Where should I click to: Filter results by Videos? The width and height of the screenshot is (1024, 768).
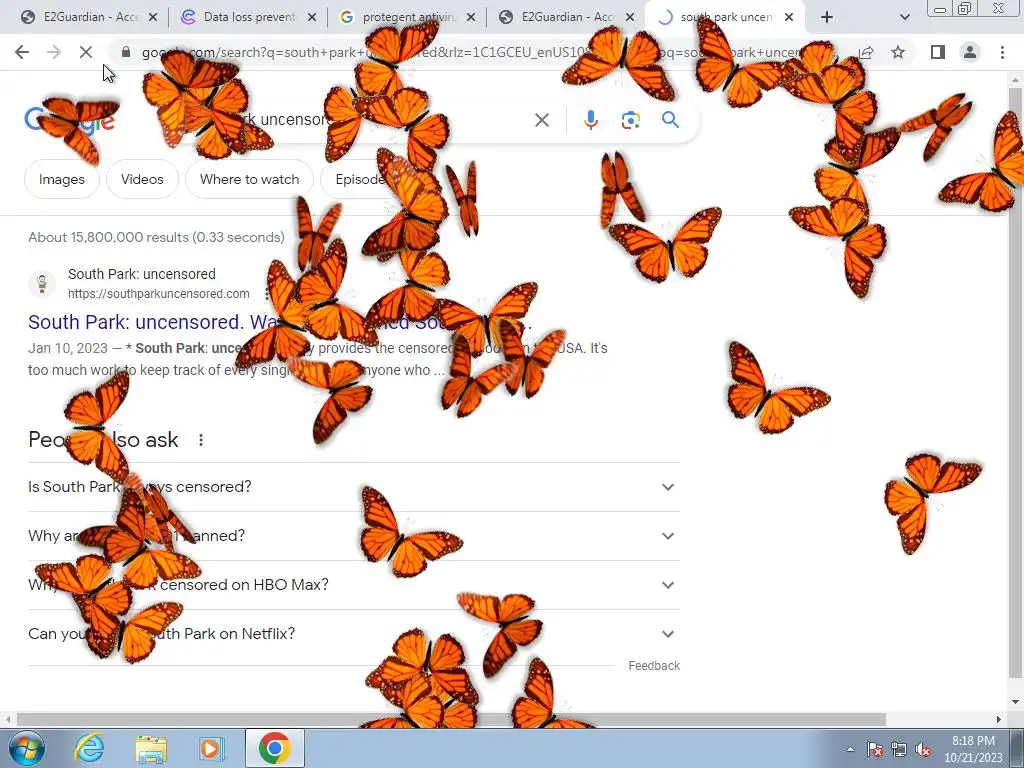142,179
